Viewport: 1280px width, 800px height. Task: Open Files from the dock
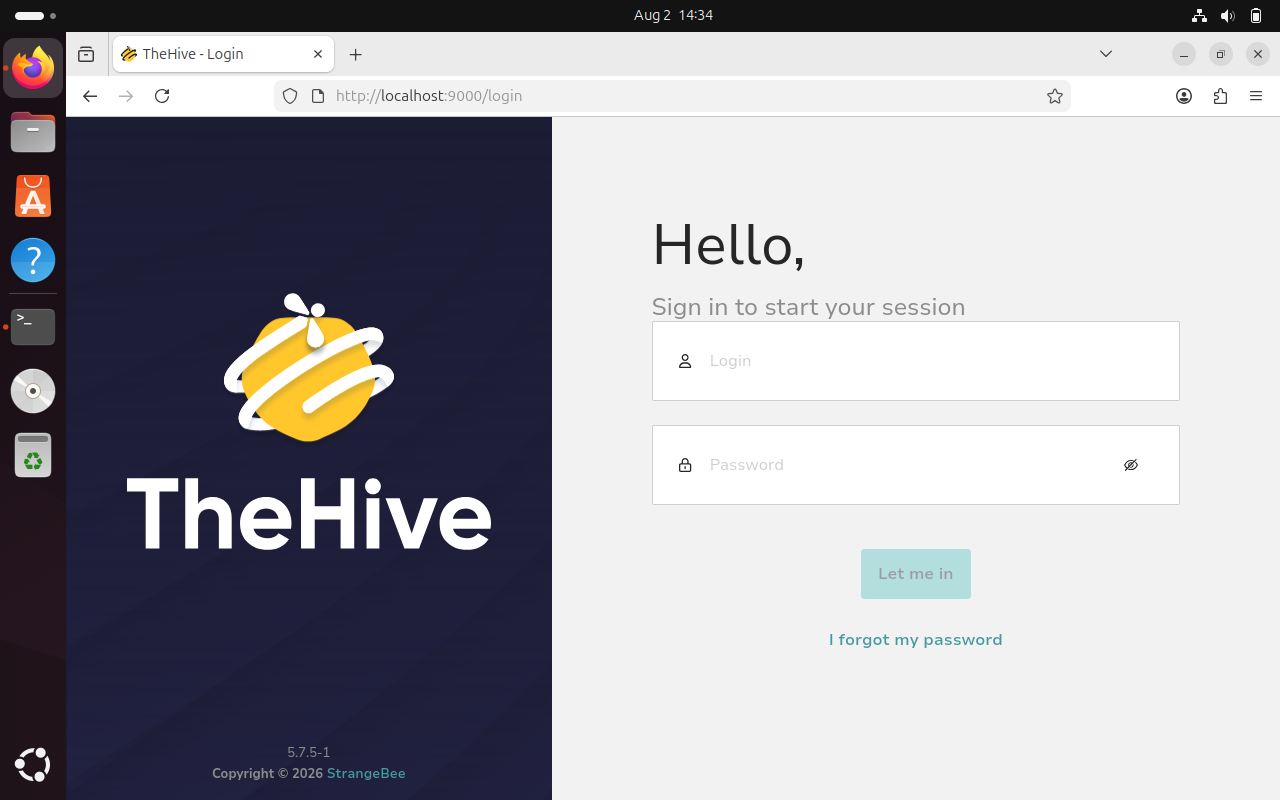pyautogui.click(x=33, y=132)
